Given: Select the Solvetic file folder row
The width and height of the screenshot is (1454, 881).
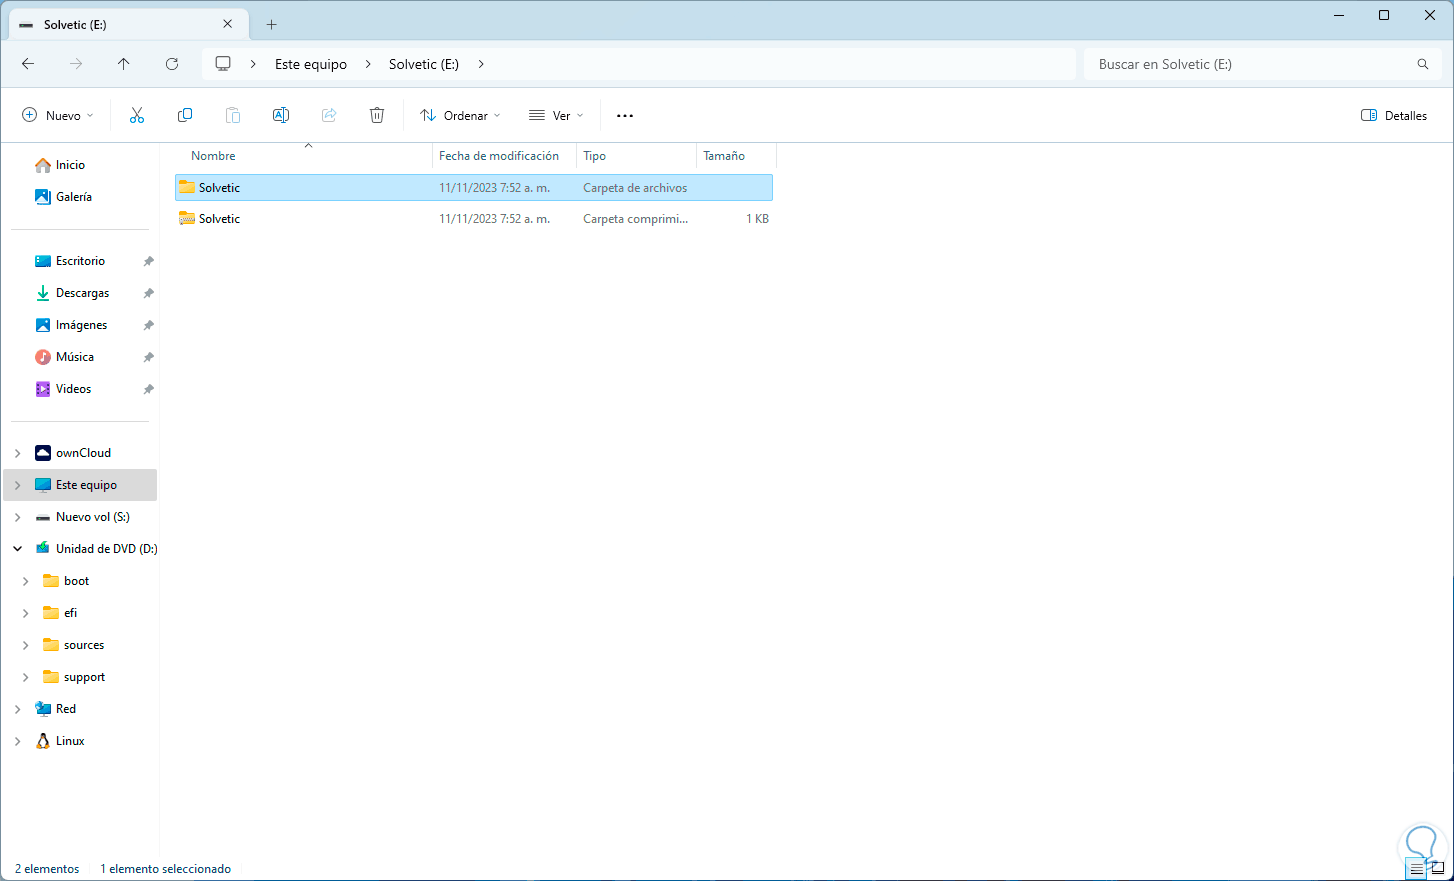Looking at the screenshot, I should (474, 188).
